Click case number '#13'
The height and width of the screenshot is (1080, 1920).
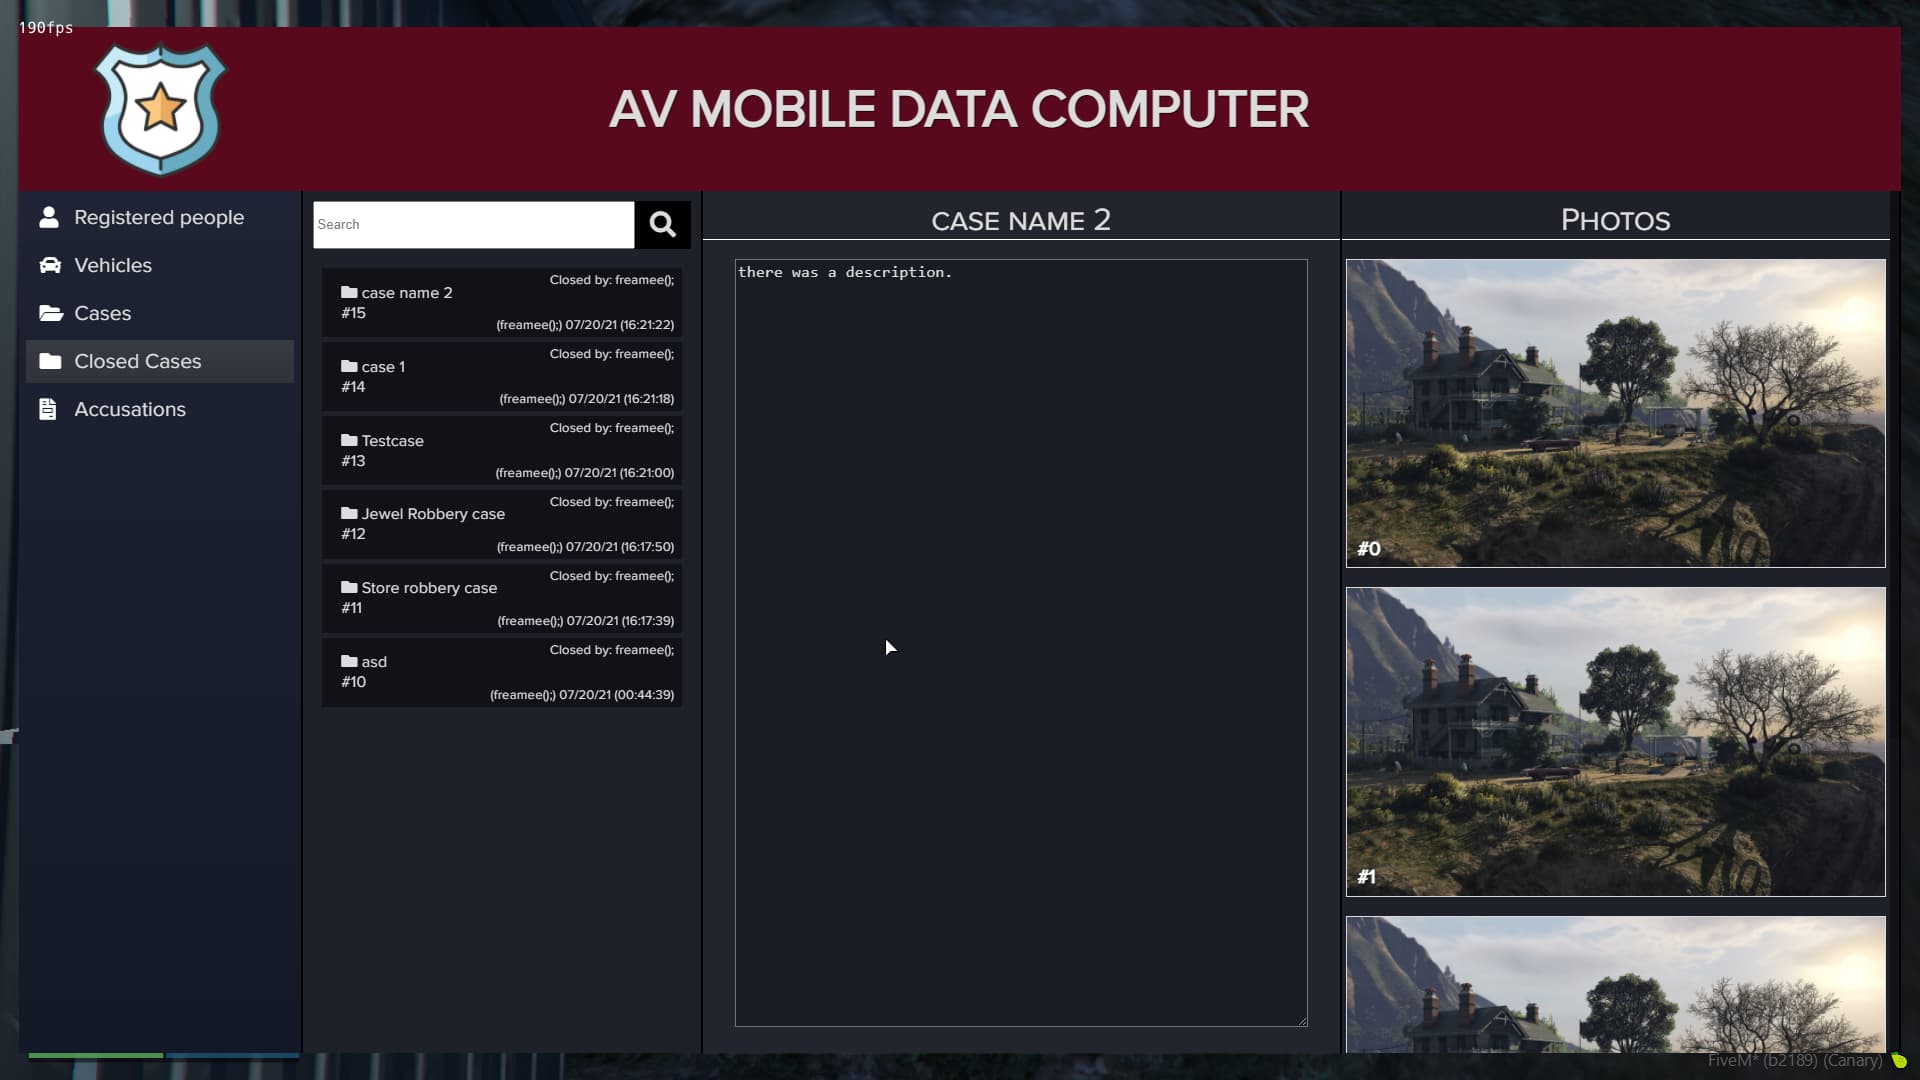[x=353, y=461]
